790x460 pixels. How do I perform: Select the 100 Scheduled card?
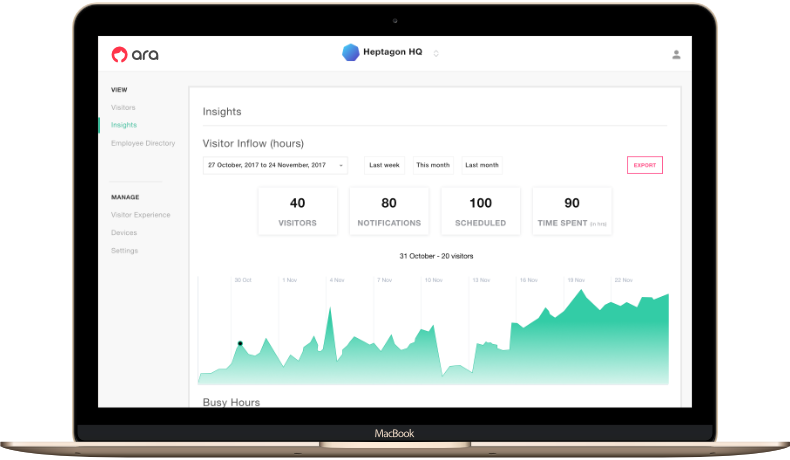(x=481, y=211)
